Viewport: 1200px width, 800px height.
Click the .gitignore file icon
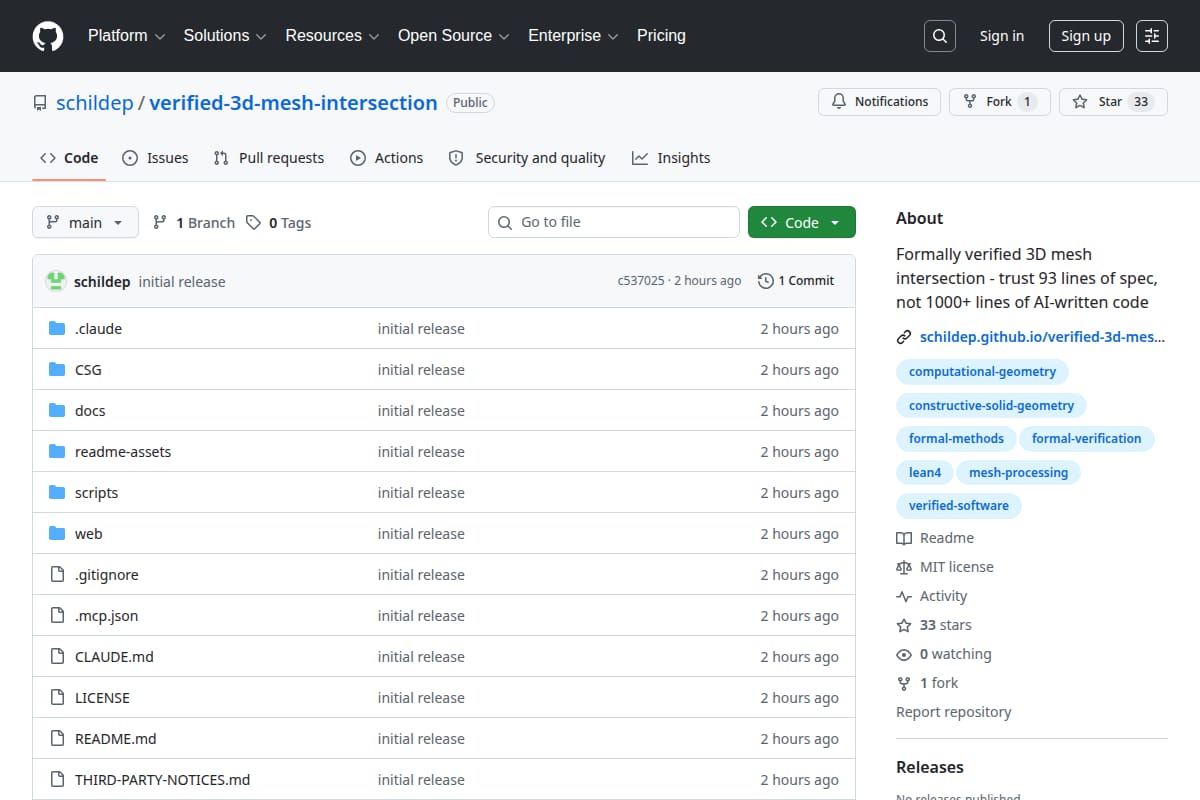[x=57, y=575]
